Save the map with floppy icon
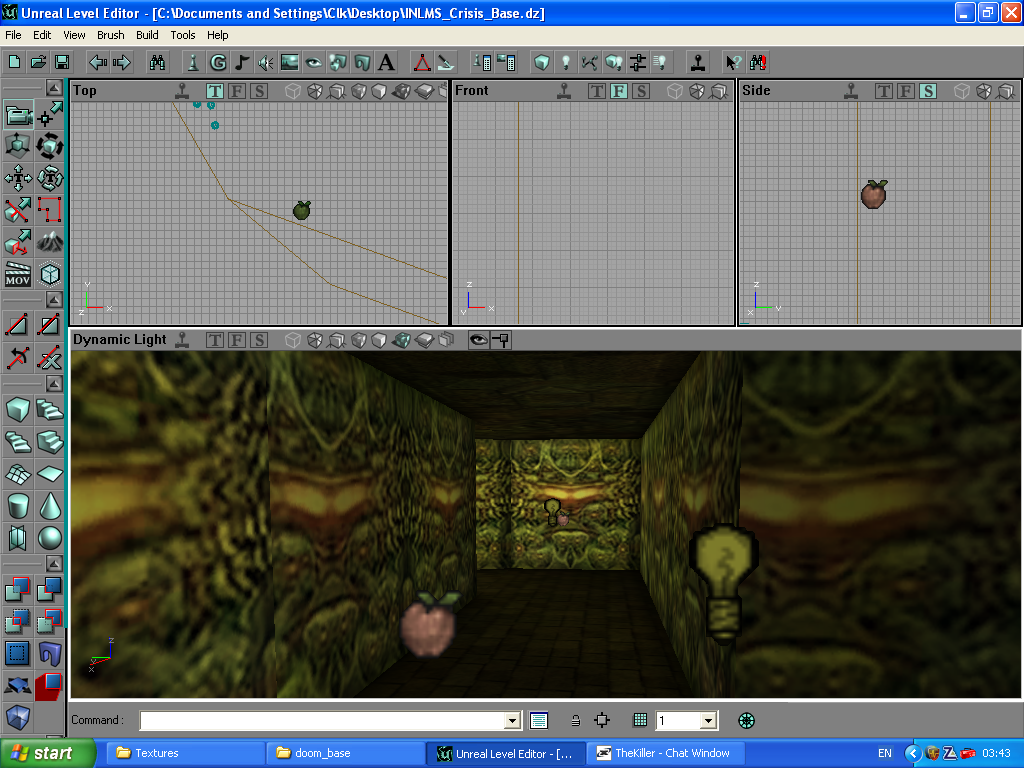 pyautogui.click(x=62, y=62)
